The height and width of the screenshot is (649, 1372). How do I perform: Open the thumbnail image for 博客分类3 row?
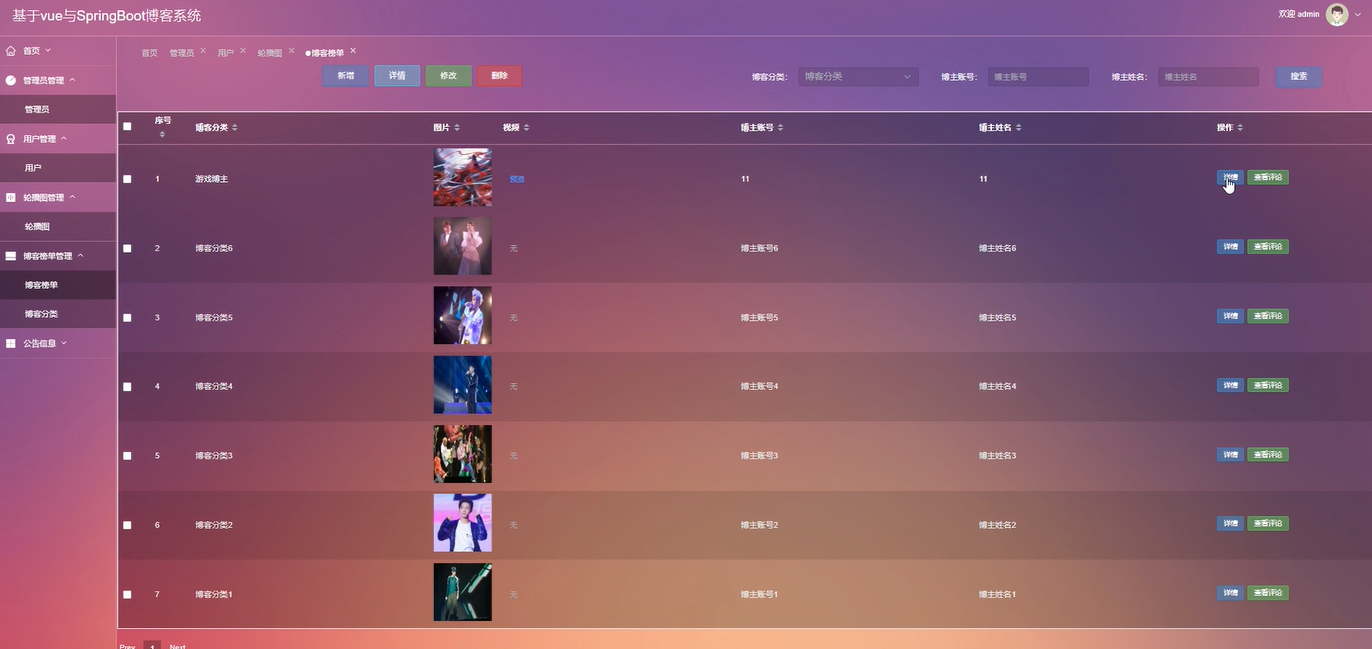point(462,454)
